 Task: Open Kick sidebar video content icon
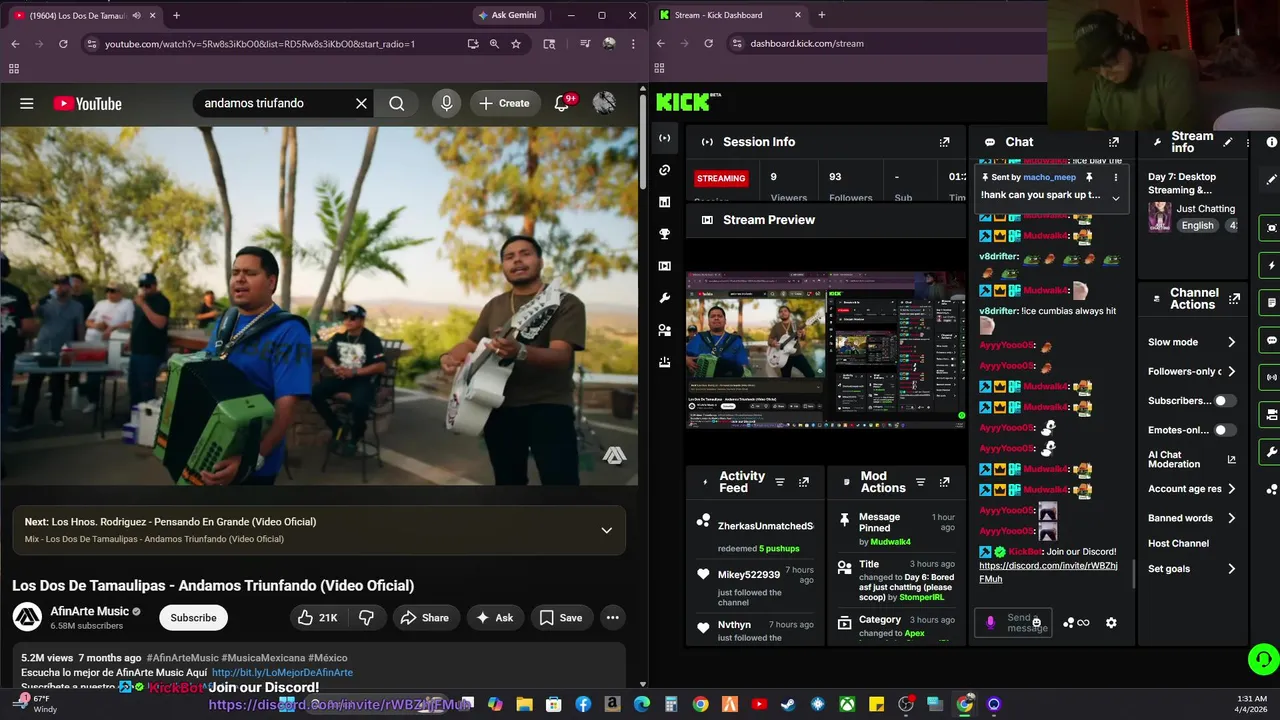[x=664, y=266]
